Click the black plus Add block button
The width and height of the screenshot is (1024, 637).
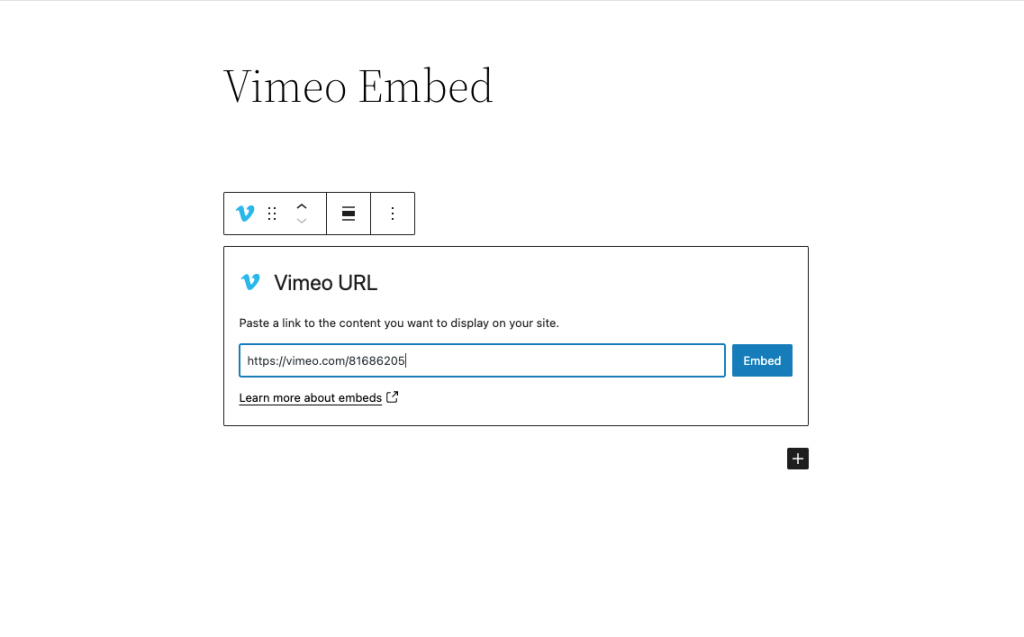(x=797, y=458)
